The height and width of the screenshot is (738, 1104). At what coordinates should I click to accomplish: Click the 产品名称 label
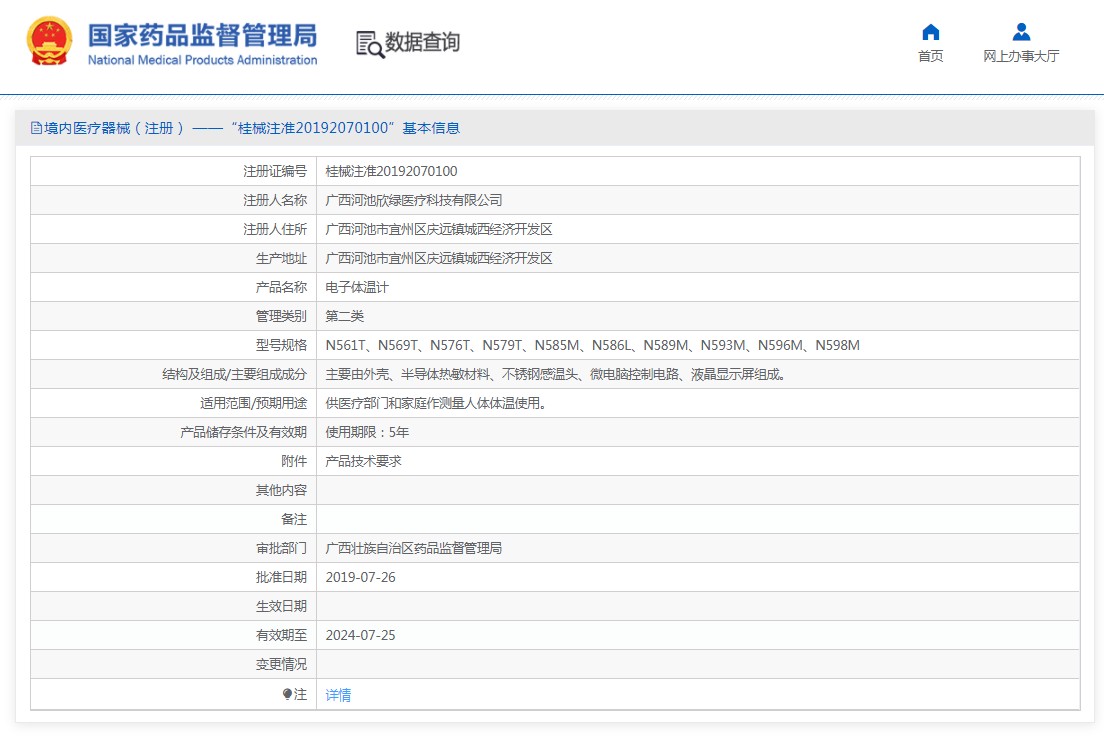pos(281,287)
